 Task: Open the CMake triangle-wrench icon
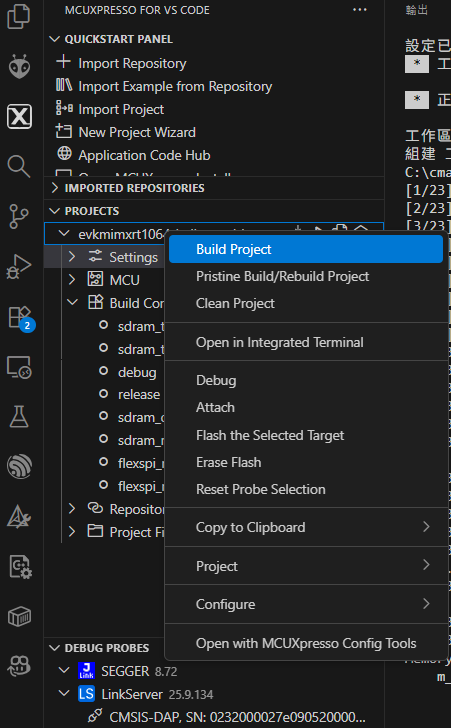coord(19,517)
